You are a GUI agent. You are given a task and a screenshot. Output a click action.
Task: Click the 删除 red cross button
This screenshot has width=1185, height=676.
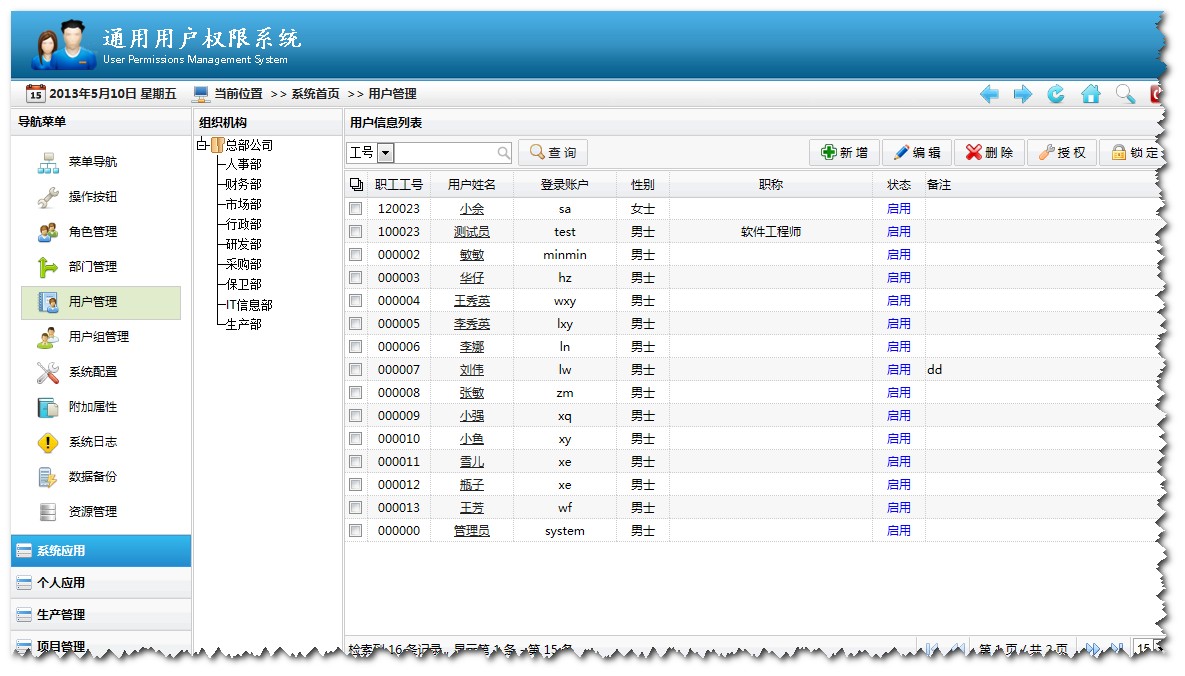click(988, 152)
